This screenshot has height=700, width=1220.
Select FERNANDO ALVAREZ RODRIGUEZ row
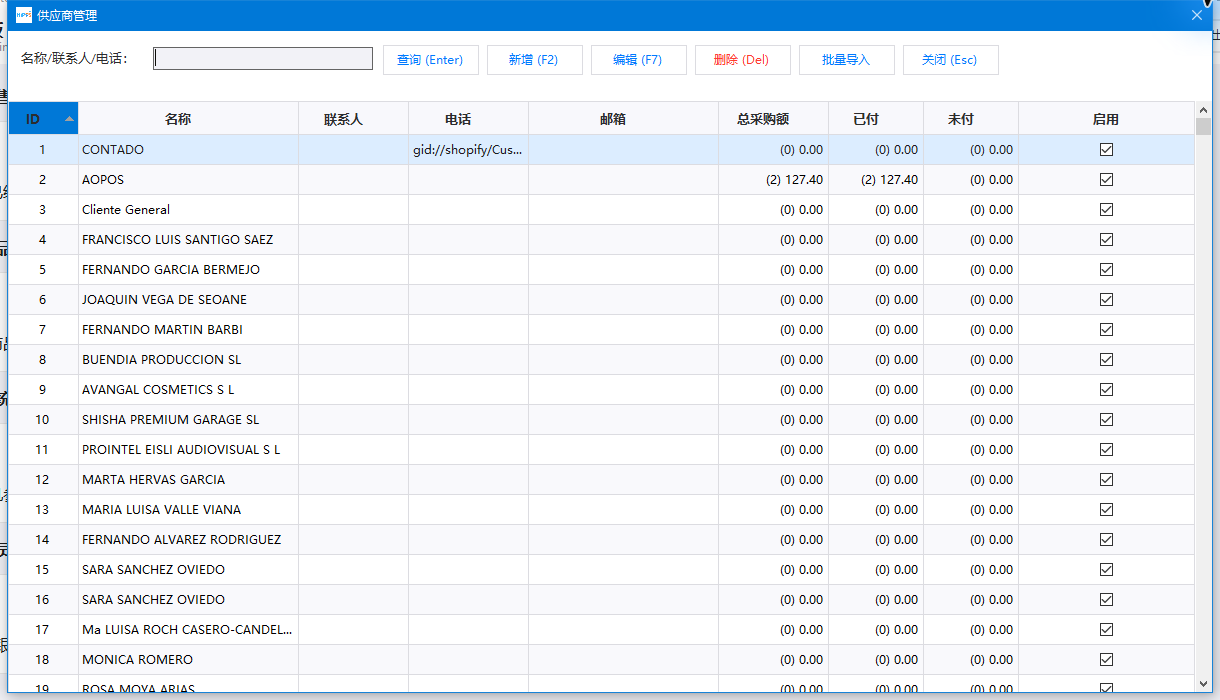point(601,540)
